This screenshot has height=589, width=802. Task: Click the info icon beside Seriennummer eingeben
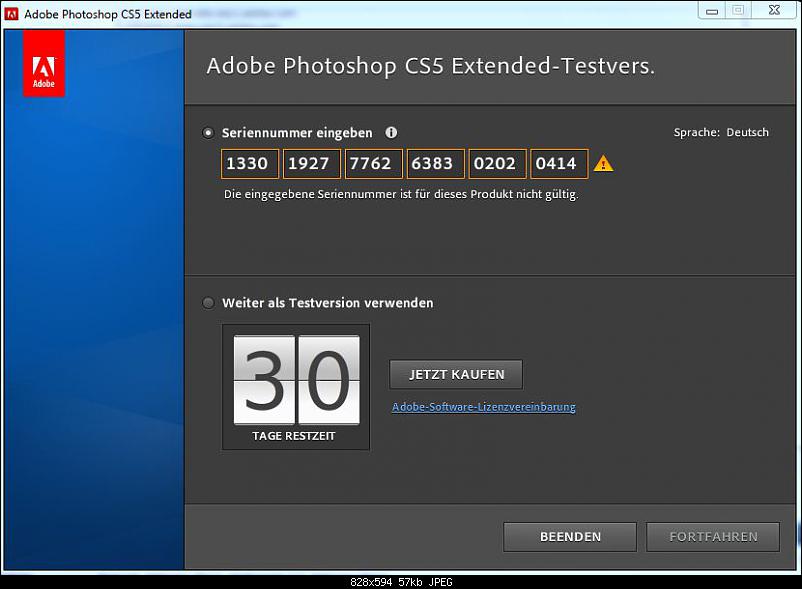coord(391,132)
